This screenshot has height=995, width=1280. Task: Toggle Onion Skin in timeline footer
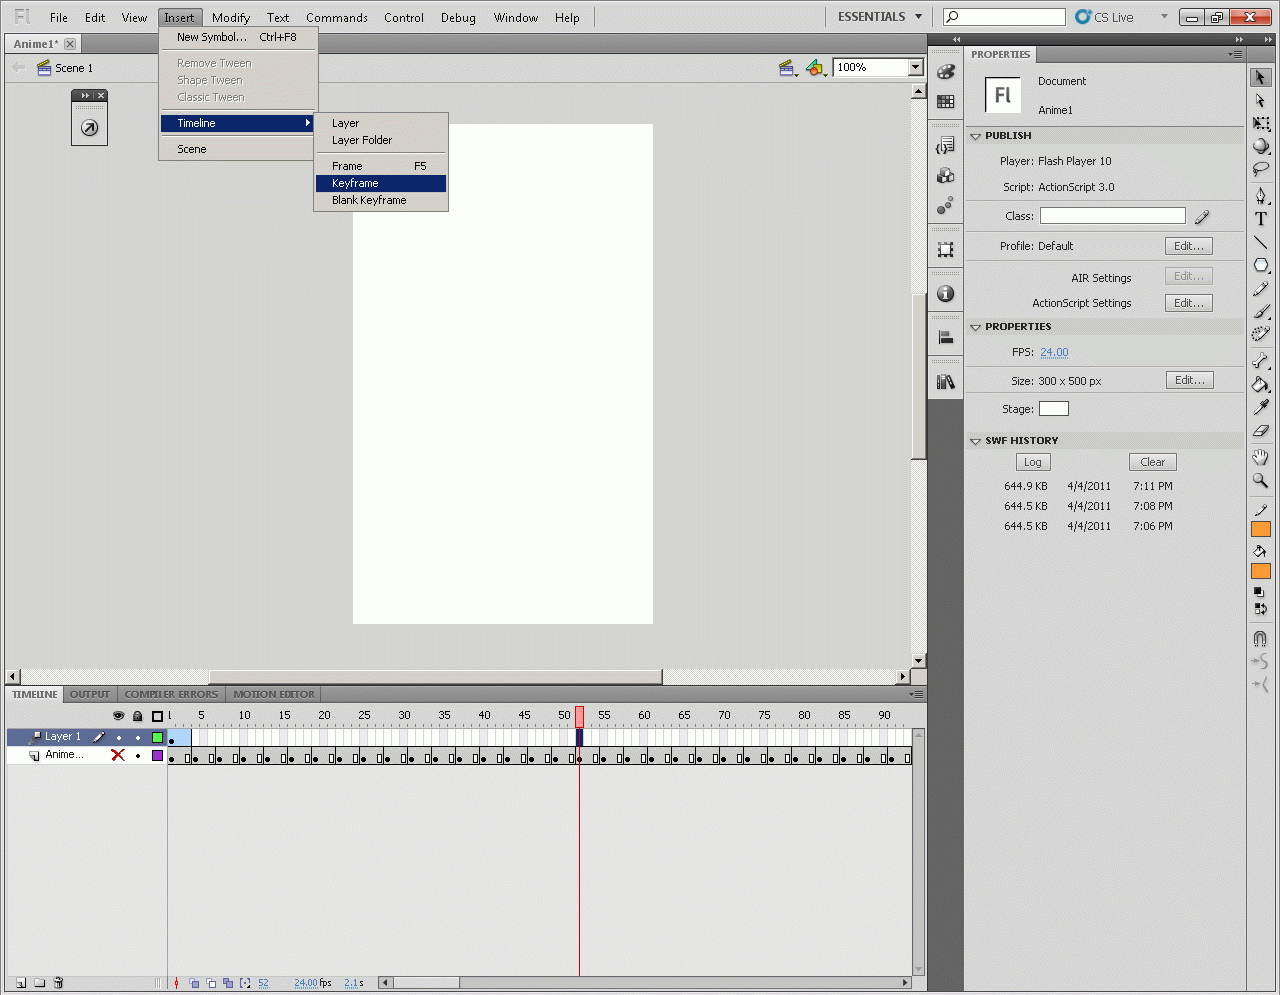click(194, 983)
